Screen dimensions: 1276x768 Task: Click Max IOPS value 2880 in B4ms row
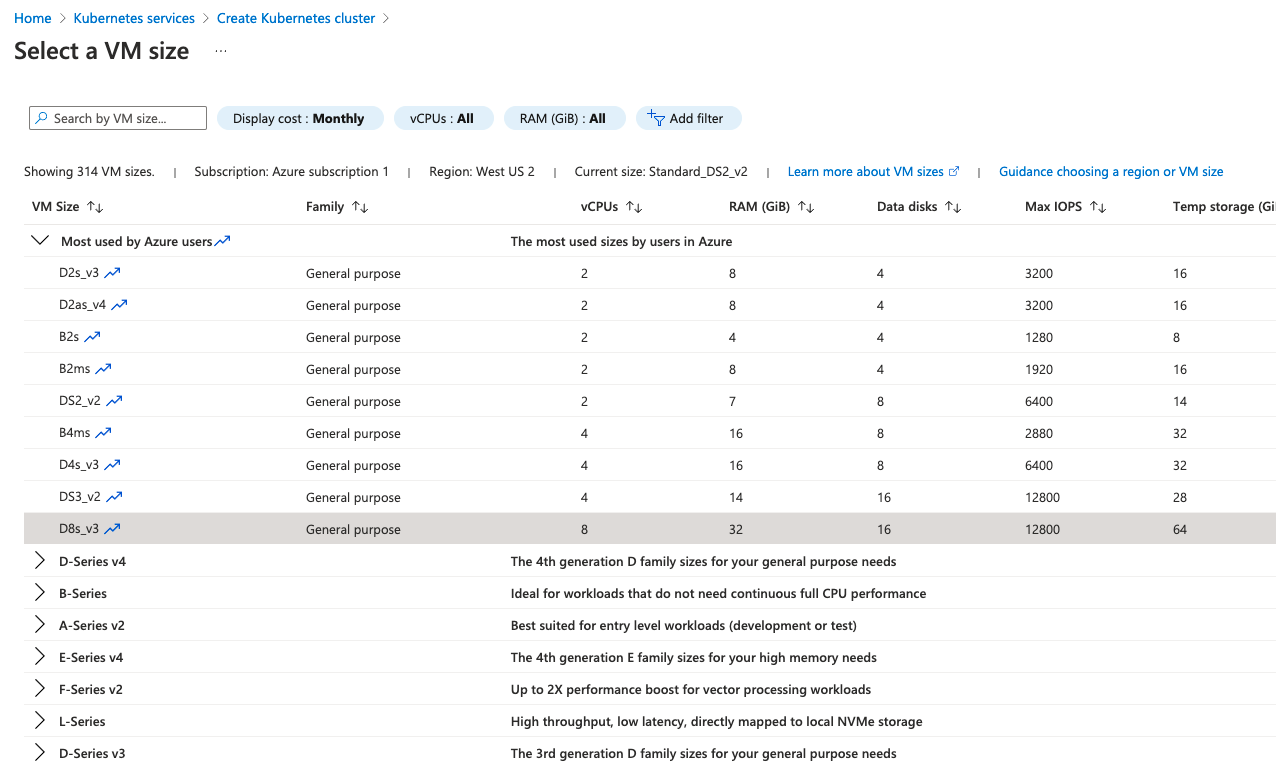pos(1039,433)
